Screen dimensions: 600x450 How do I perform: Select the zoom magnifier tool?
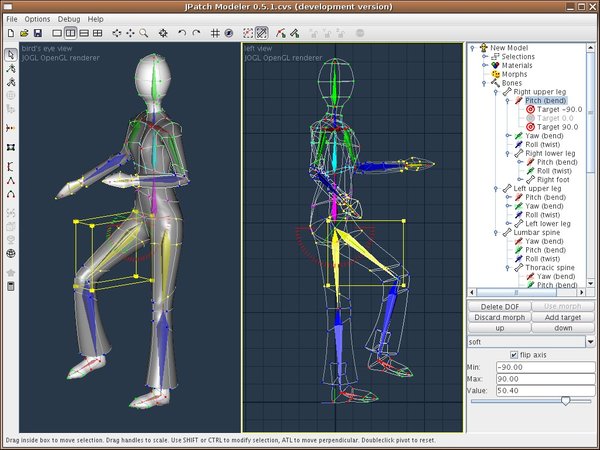tap(144, 33)
